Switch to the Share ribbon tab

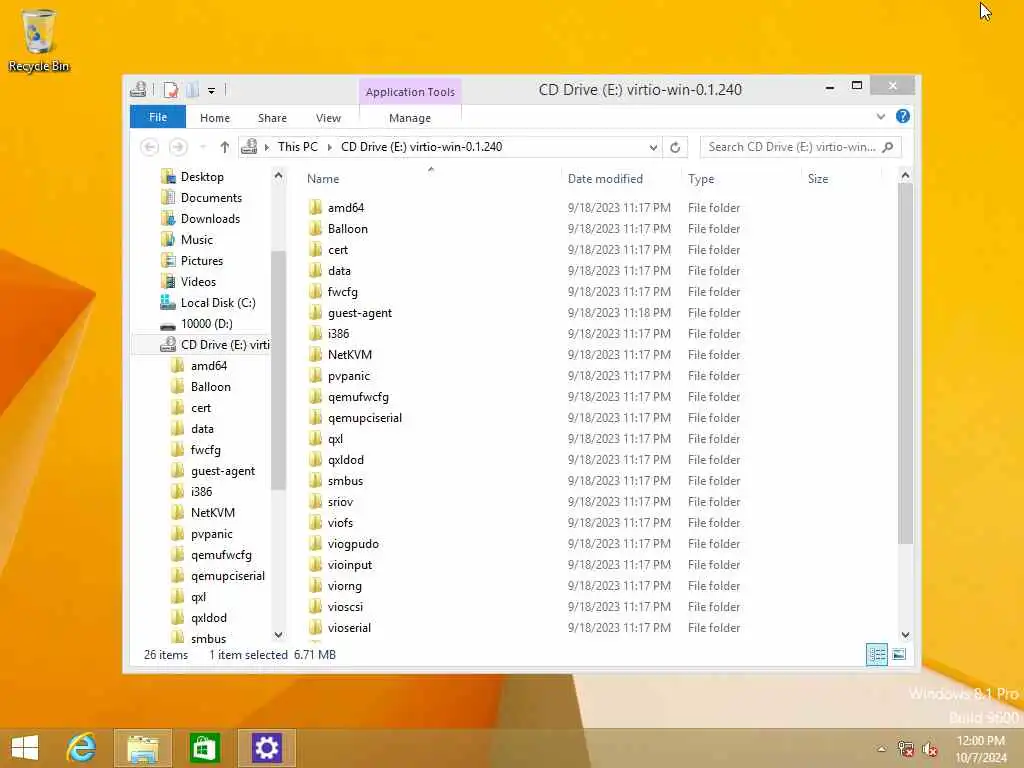point(272,118)
